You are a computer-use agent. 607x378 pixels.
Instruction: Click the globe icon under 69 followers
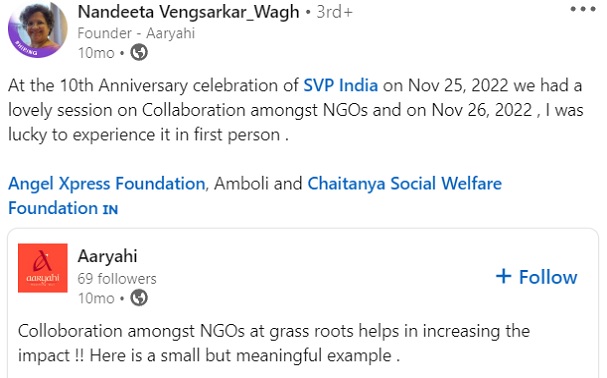point(139,298)
